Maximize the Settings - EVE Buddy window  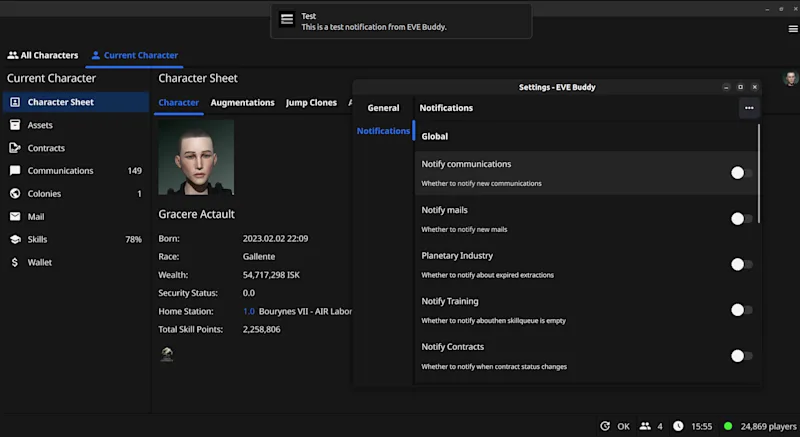740,87
